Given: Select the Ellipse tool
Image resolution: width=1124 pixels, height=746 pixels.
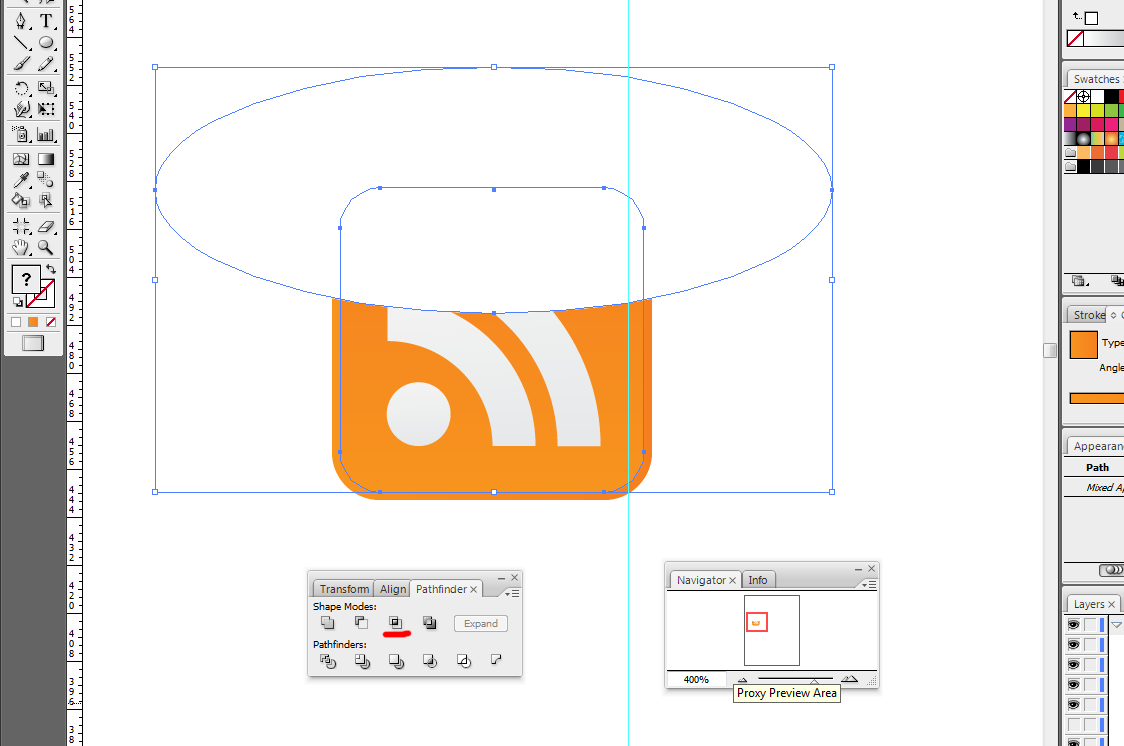Looking at the screenshot, I should (46, 43).
